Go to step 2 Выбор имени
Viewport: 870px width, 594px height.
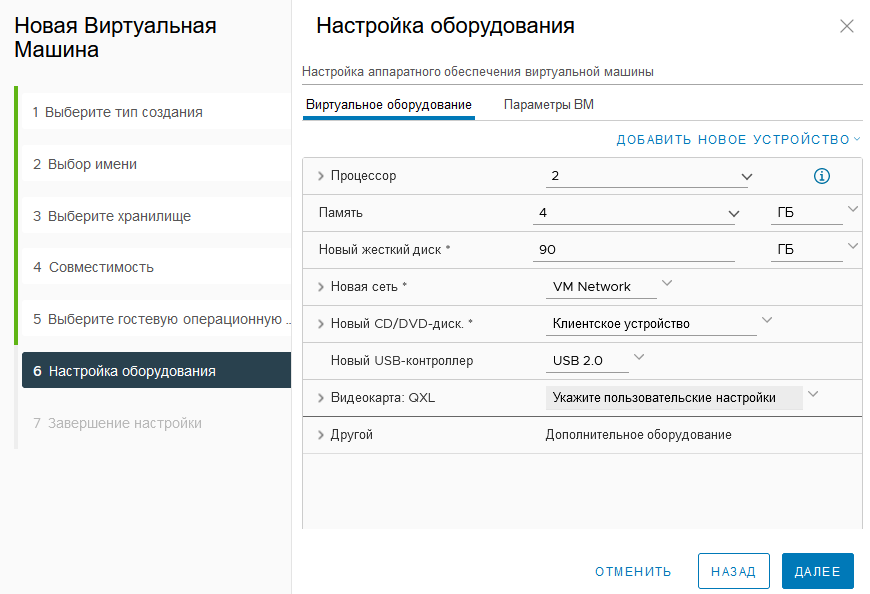coord(156,164)
